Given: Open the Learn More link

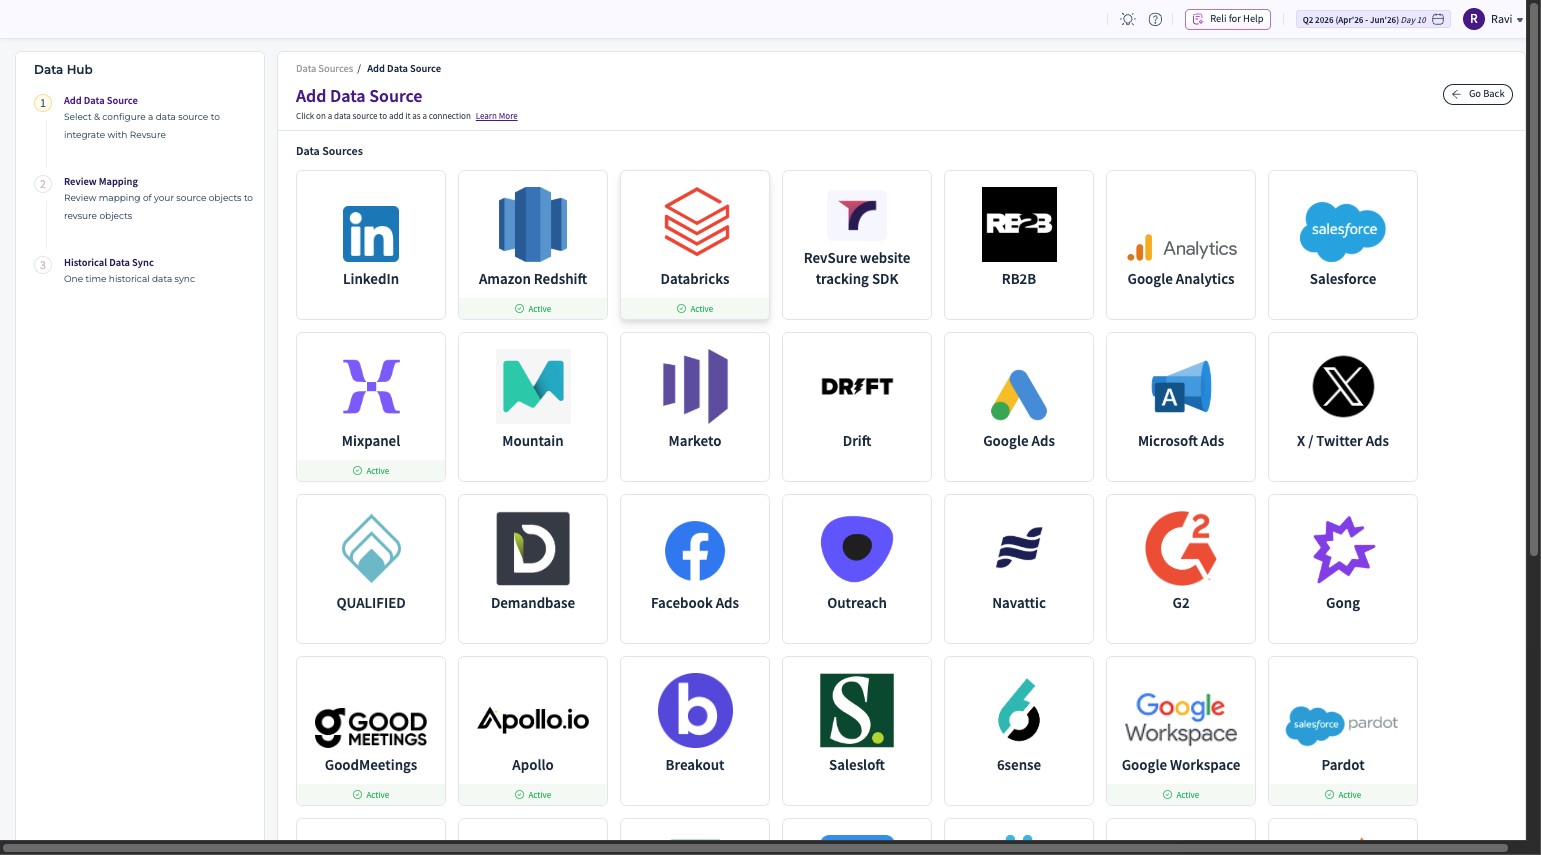Looking at the screenshot, I should tap(496, 116).
